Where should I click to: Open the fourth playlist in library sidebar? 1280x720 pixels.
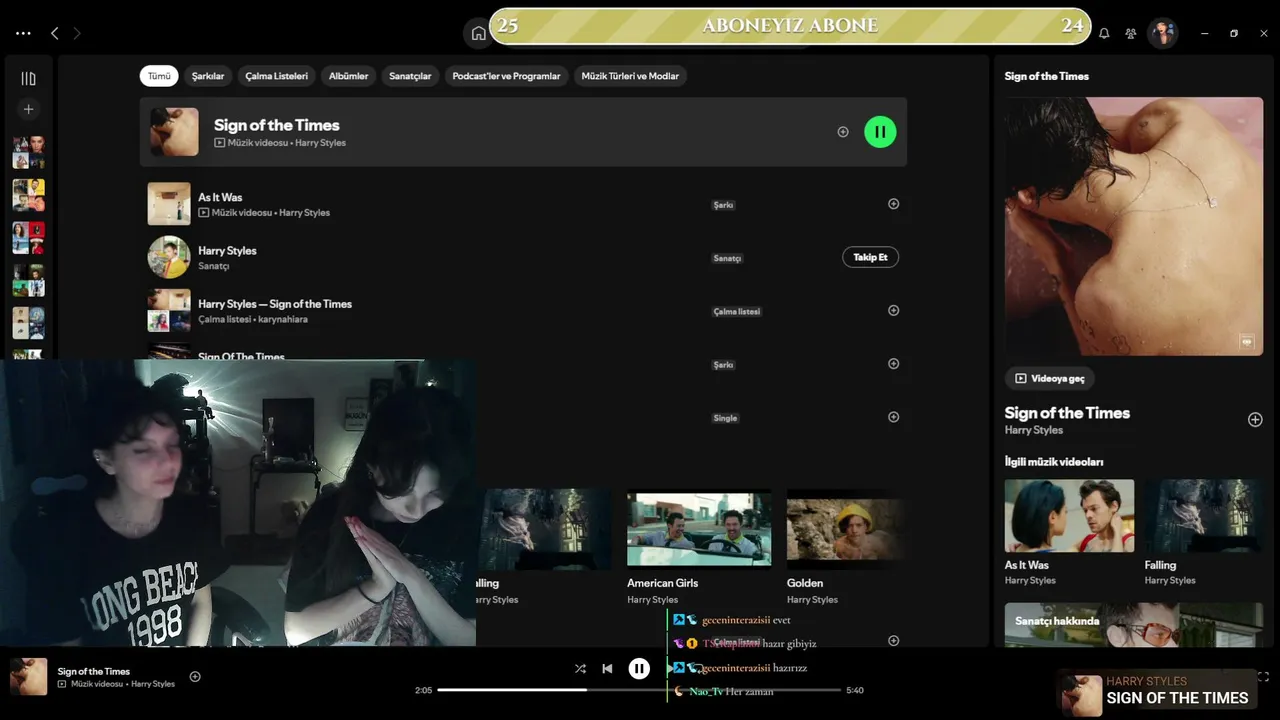28,280
